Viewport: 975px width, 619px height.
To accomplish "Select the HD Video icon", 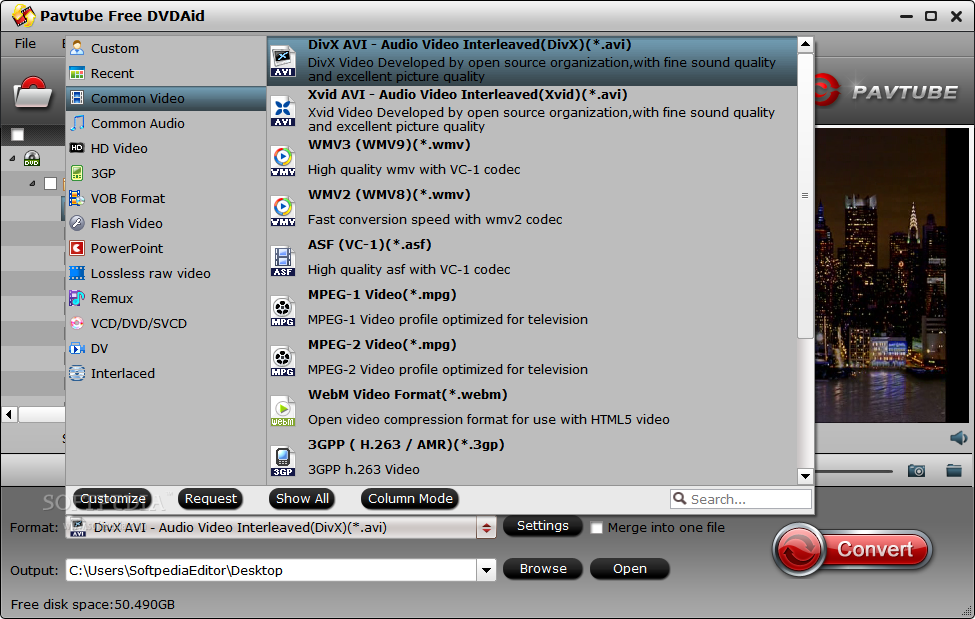I will point(77,147).
